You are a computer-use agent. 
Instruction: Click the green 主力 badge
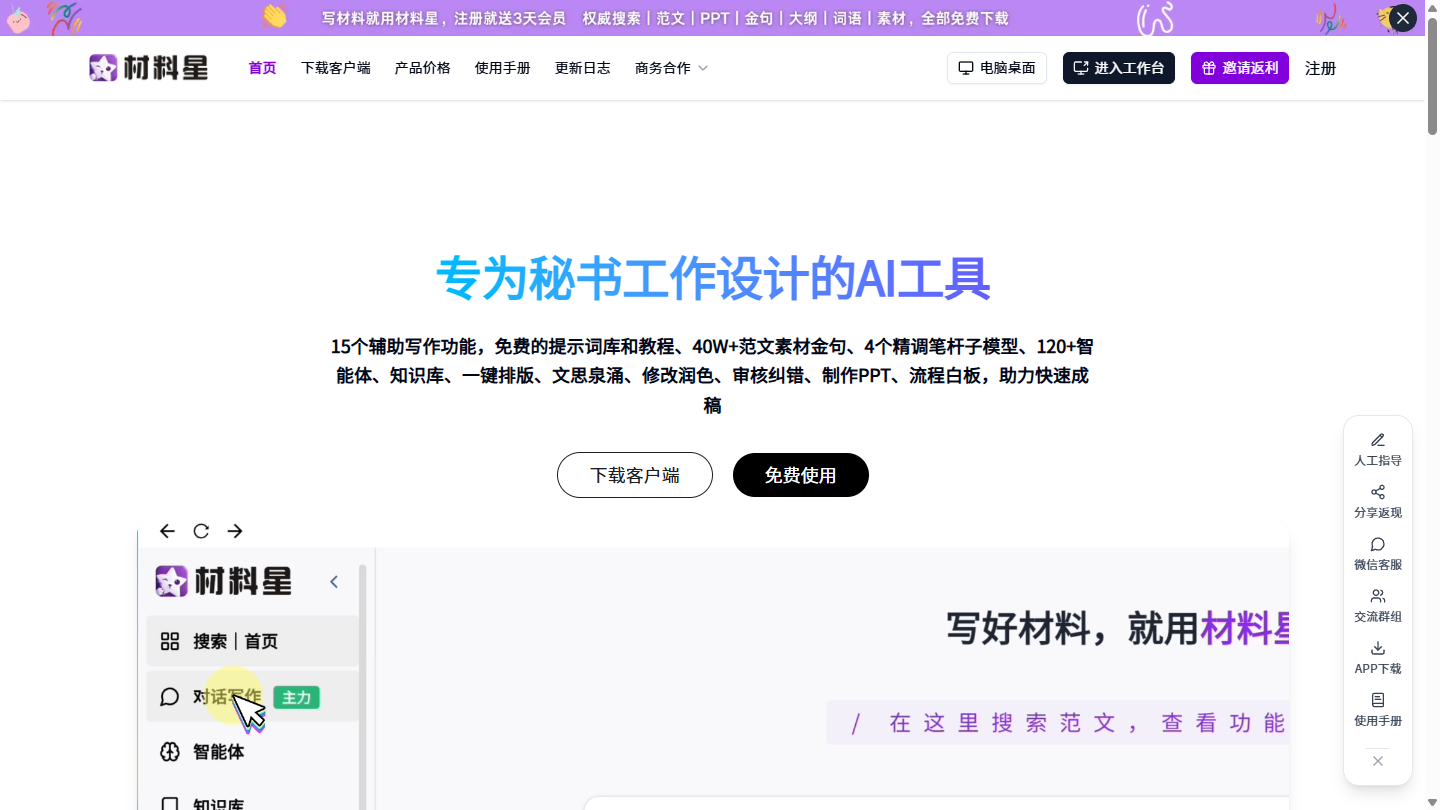coord(296,697)
